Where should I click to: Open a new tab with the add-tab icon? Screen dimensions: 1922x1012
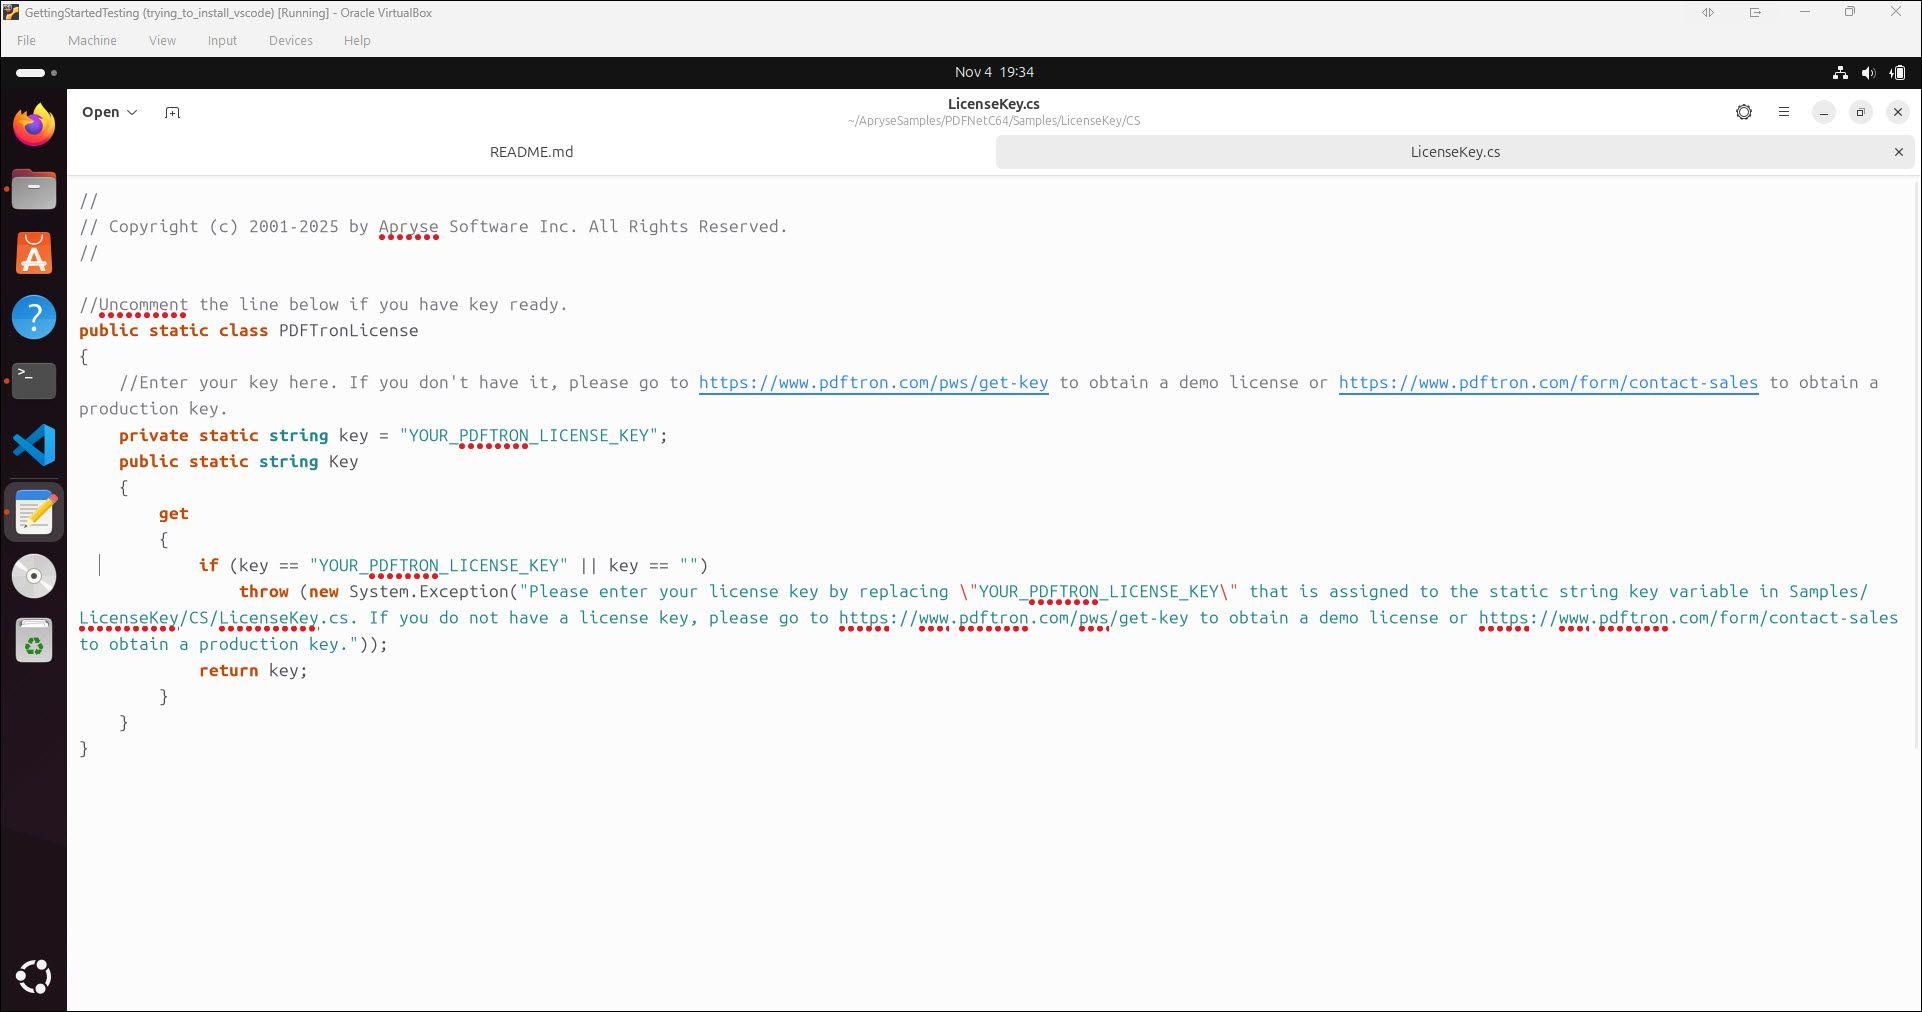(x=172, y=112)
